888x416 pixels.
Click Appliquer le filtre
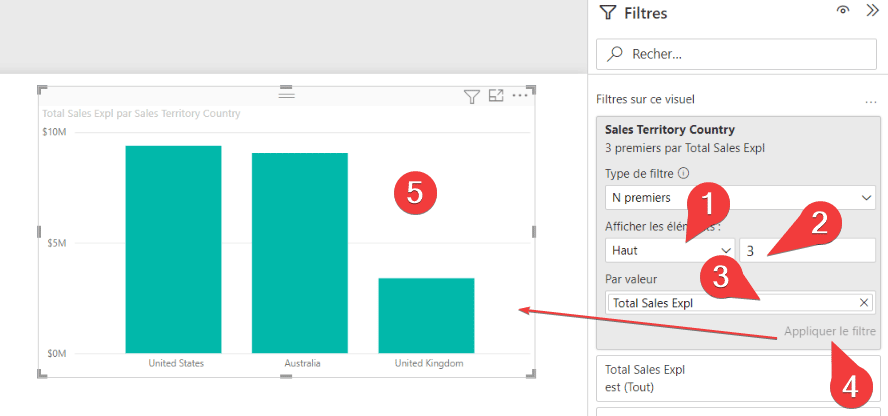click(830, 331)
